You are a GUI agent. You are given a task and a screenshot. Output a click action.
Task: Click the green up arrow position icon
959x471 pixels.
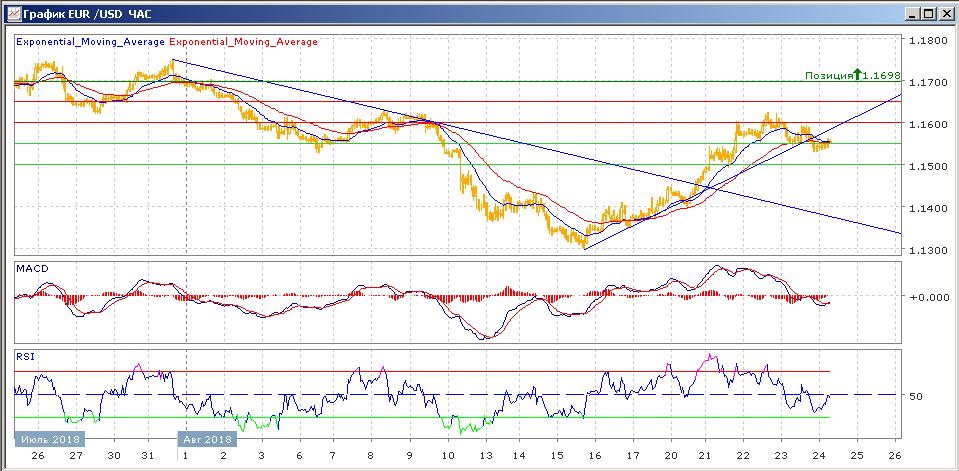pos(857,75)
